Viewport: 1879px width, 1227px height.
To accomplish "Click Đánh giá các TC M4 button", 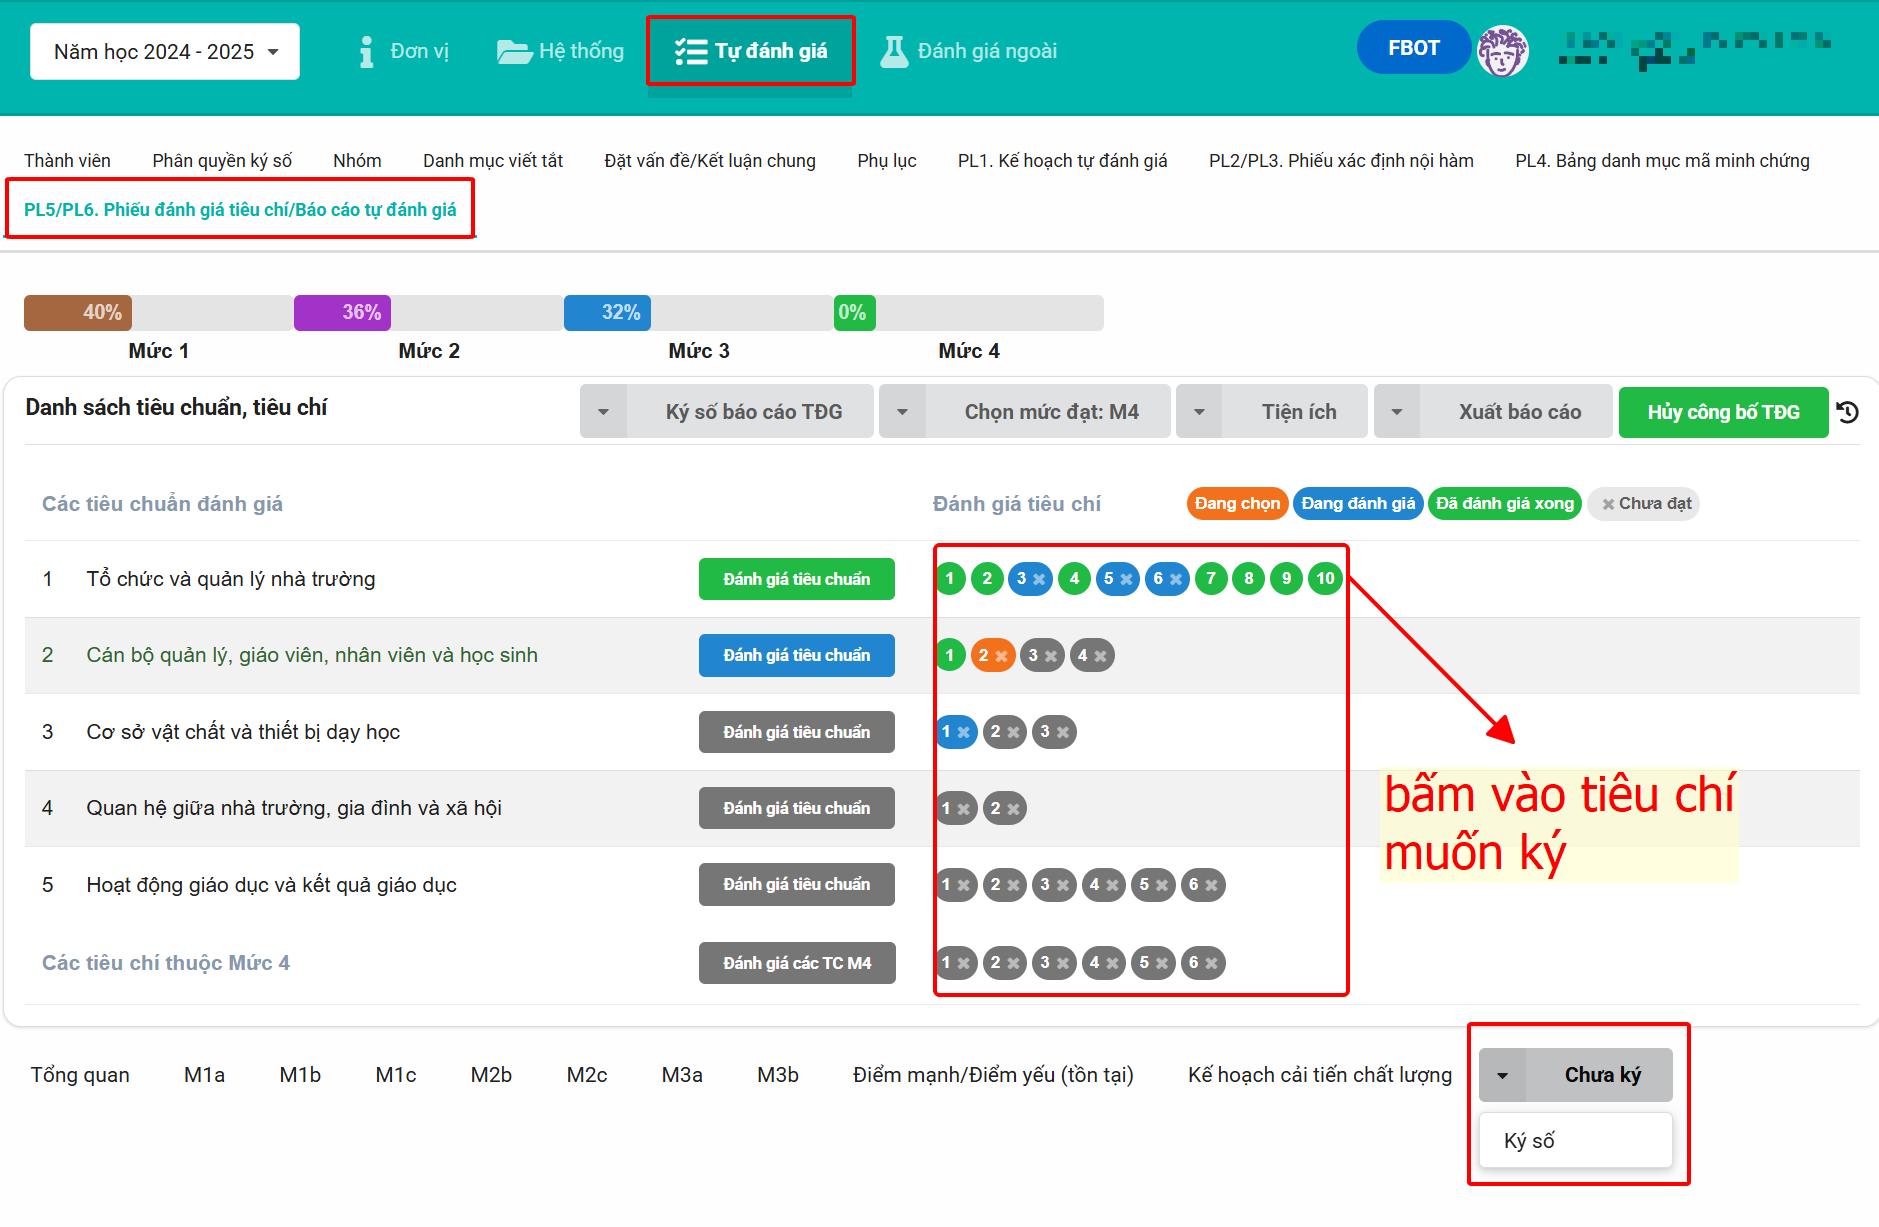I will [797, 963].
